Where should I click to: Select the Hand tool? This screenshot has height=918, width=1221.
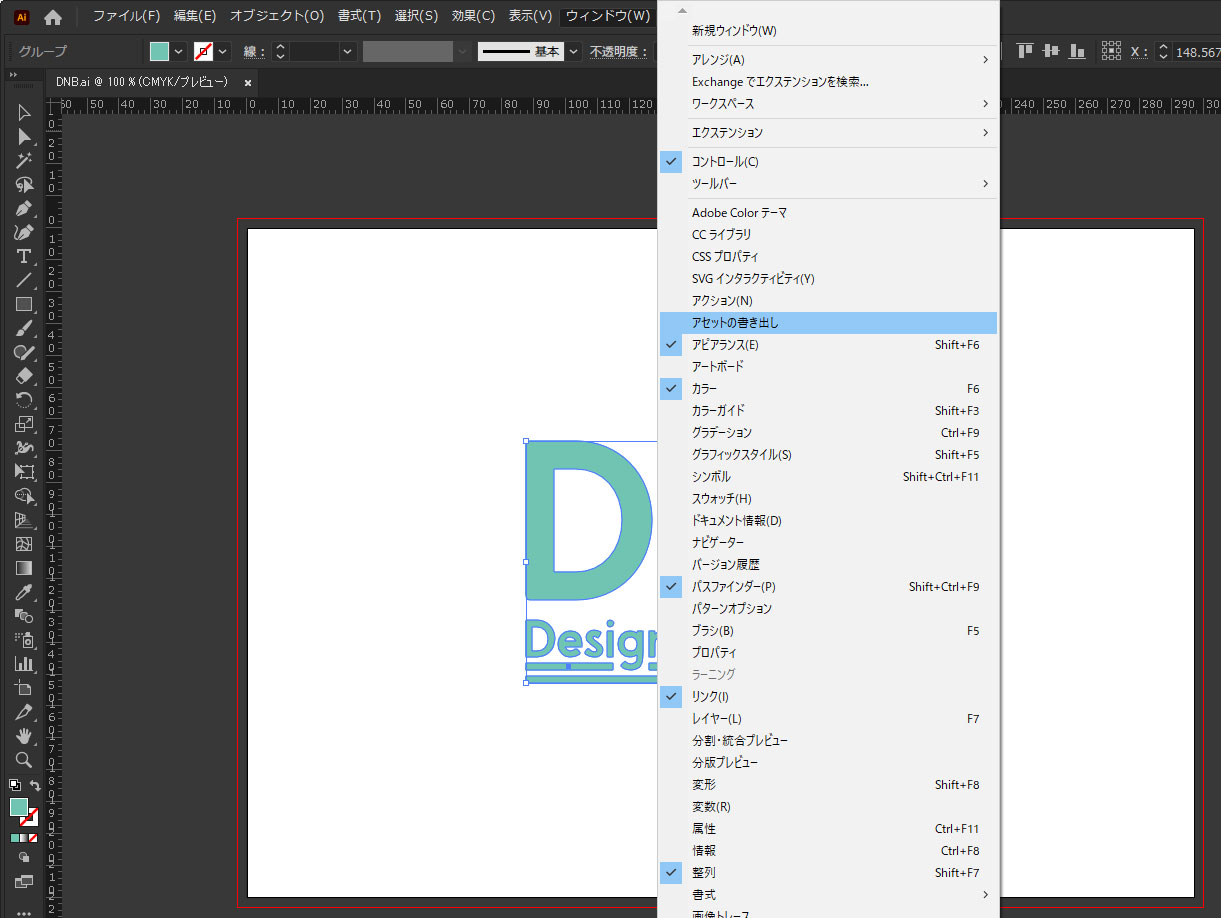pos(24,734)
